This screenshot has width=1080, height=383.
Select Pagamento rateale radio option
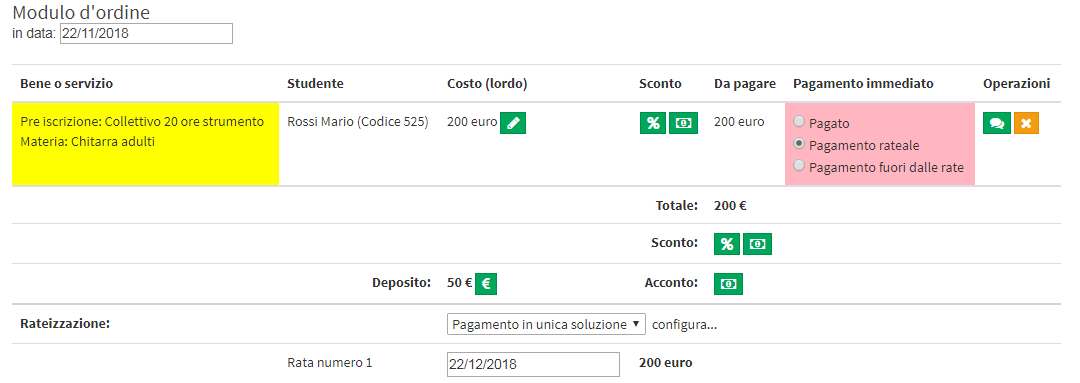click(799, 143)
